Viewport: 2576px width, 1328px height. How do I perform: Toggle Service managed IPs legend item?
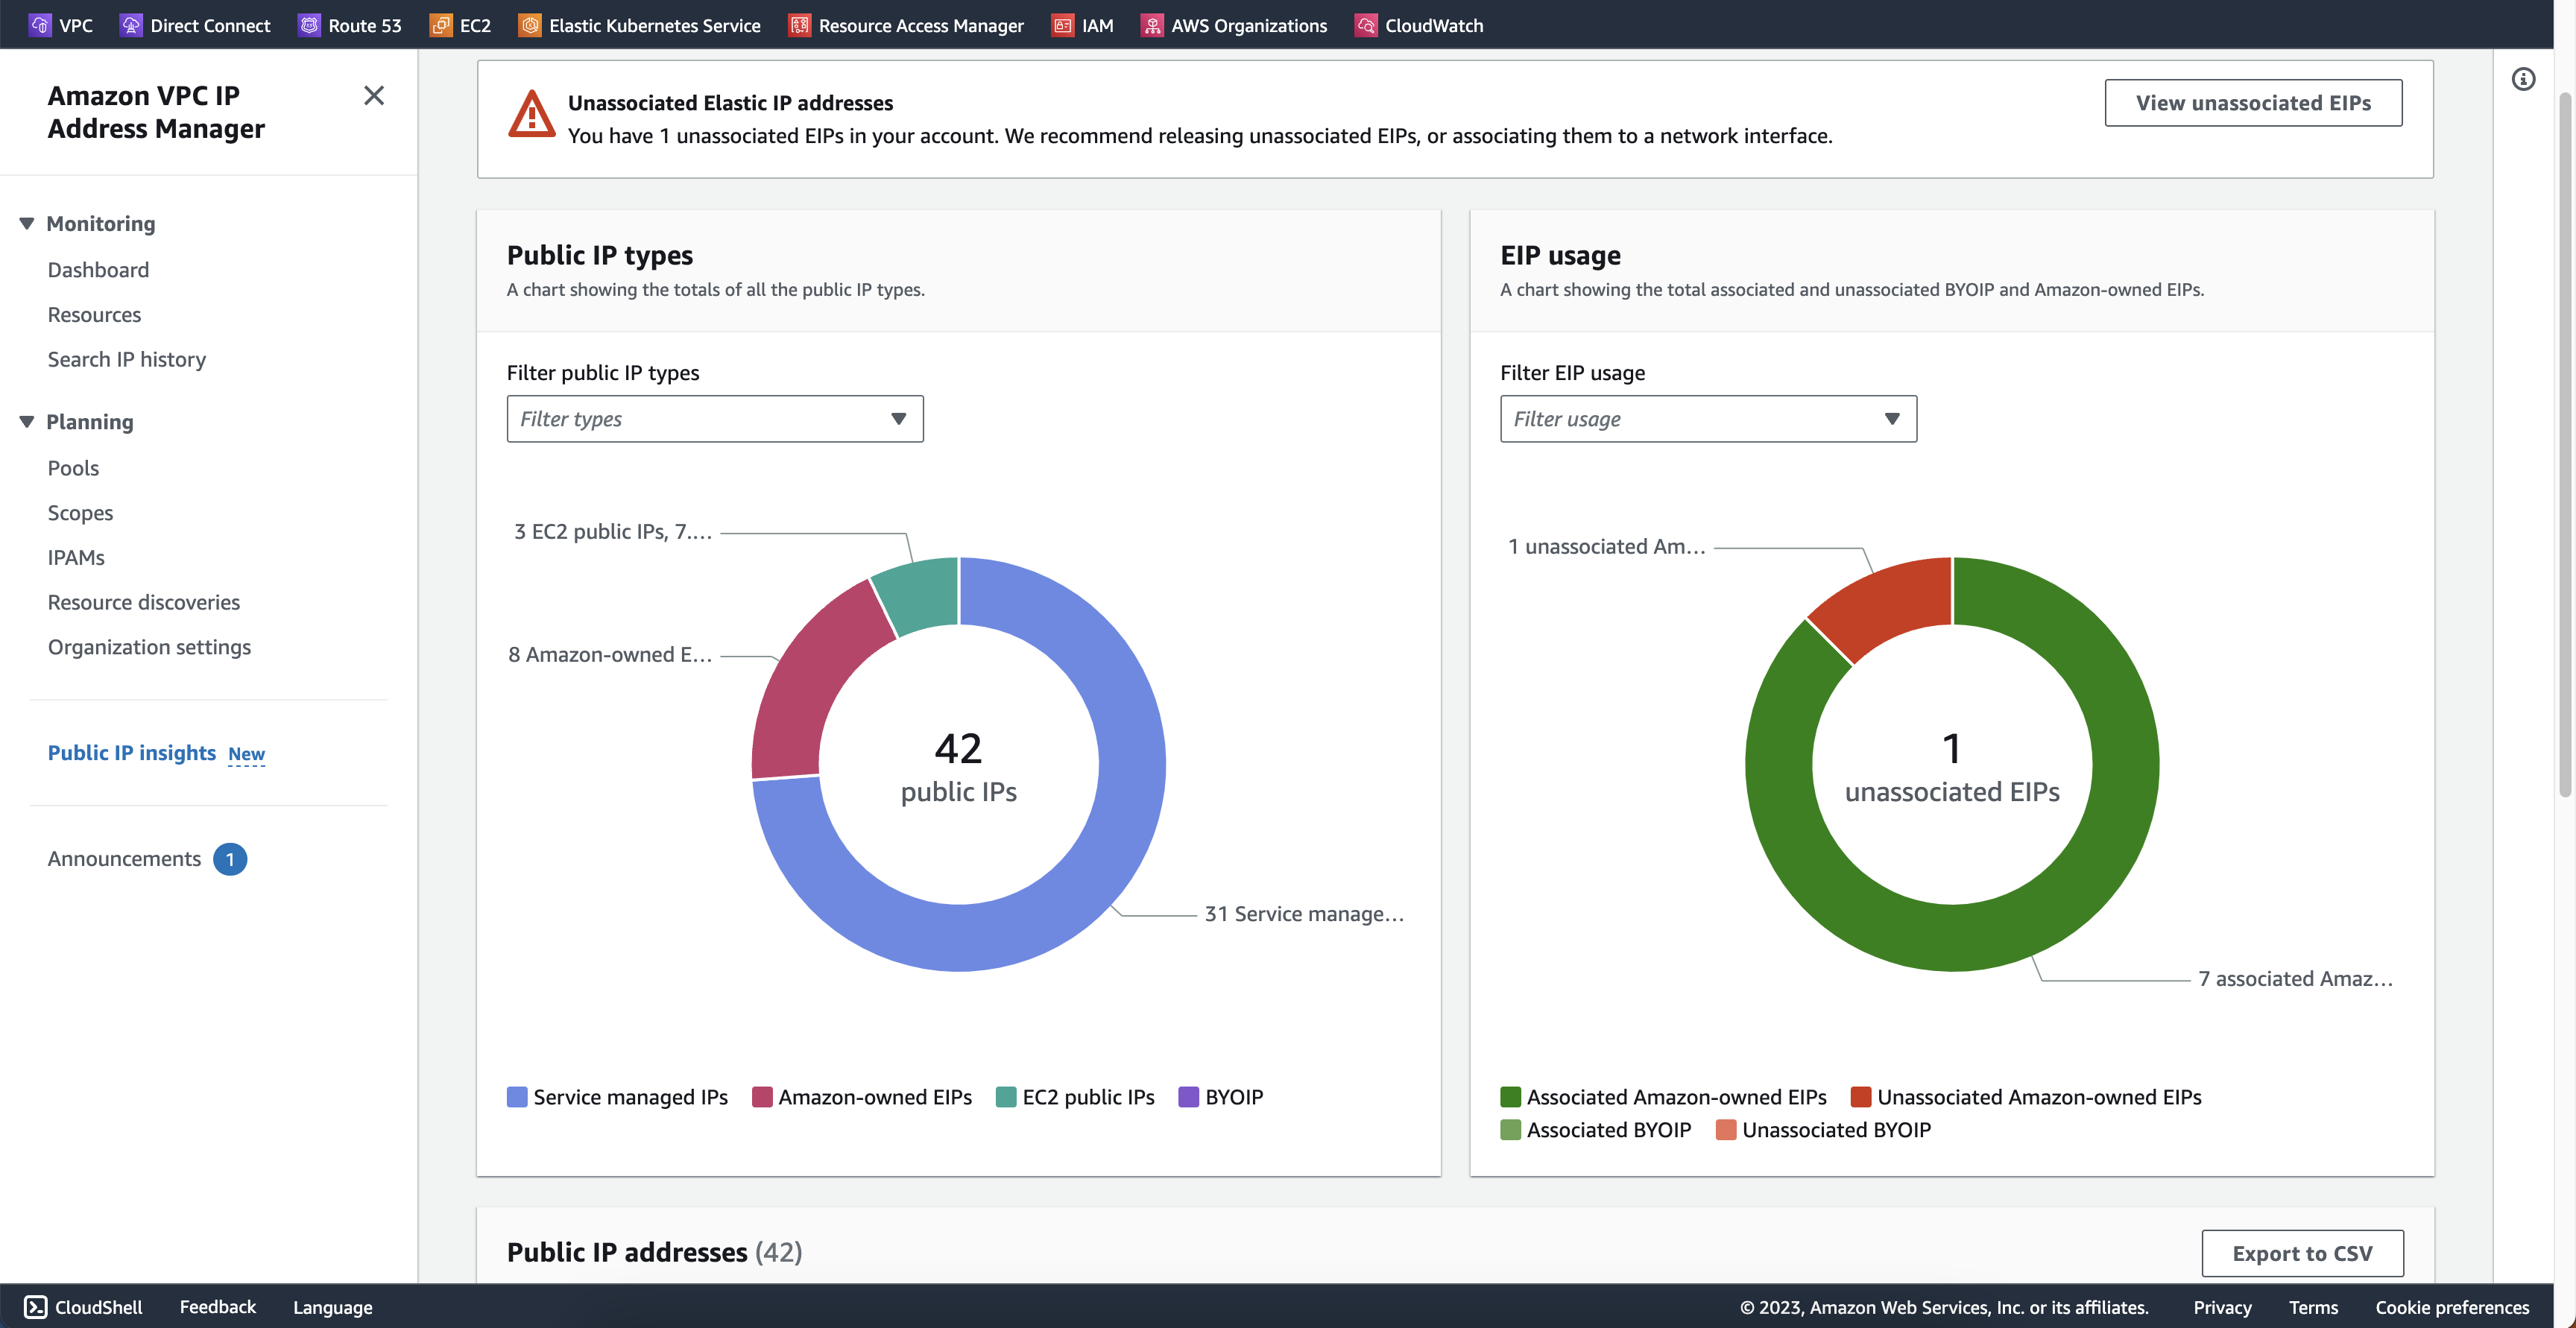[618, 1097]
